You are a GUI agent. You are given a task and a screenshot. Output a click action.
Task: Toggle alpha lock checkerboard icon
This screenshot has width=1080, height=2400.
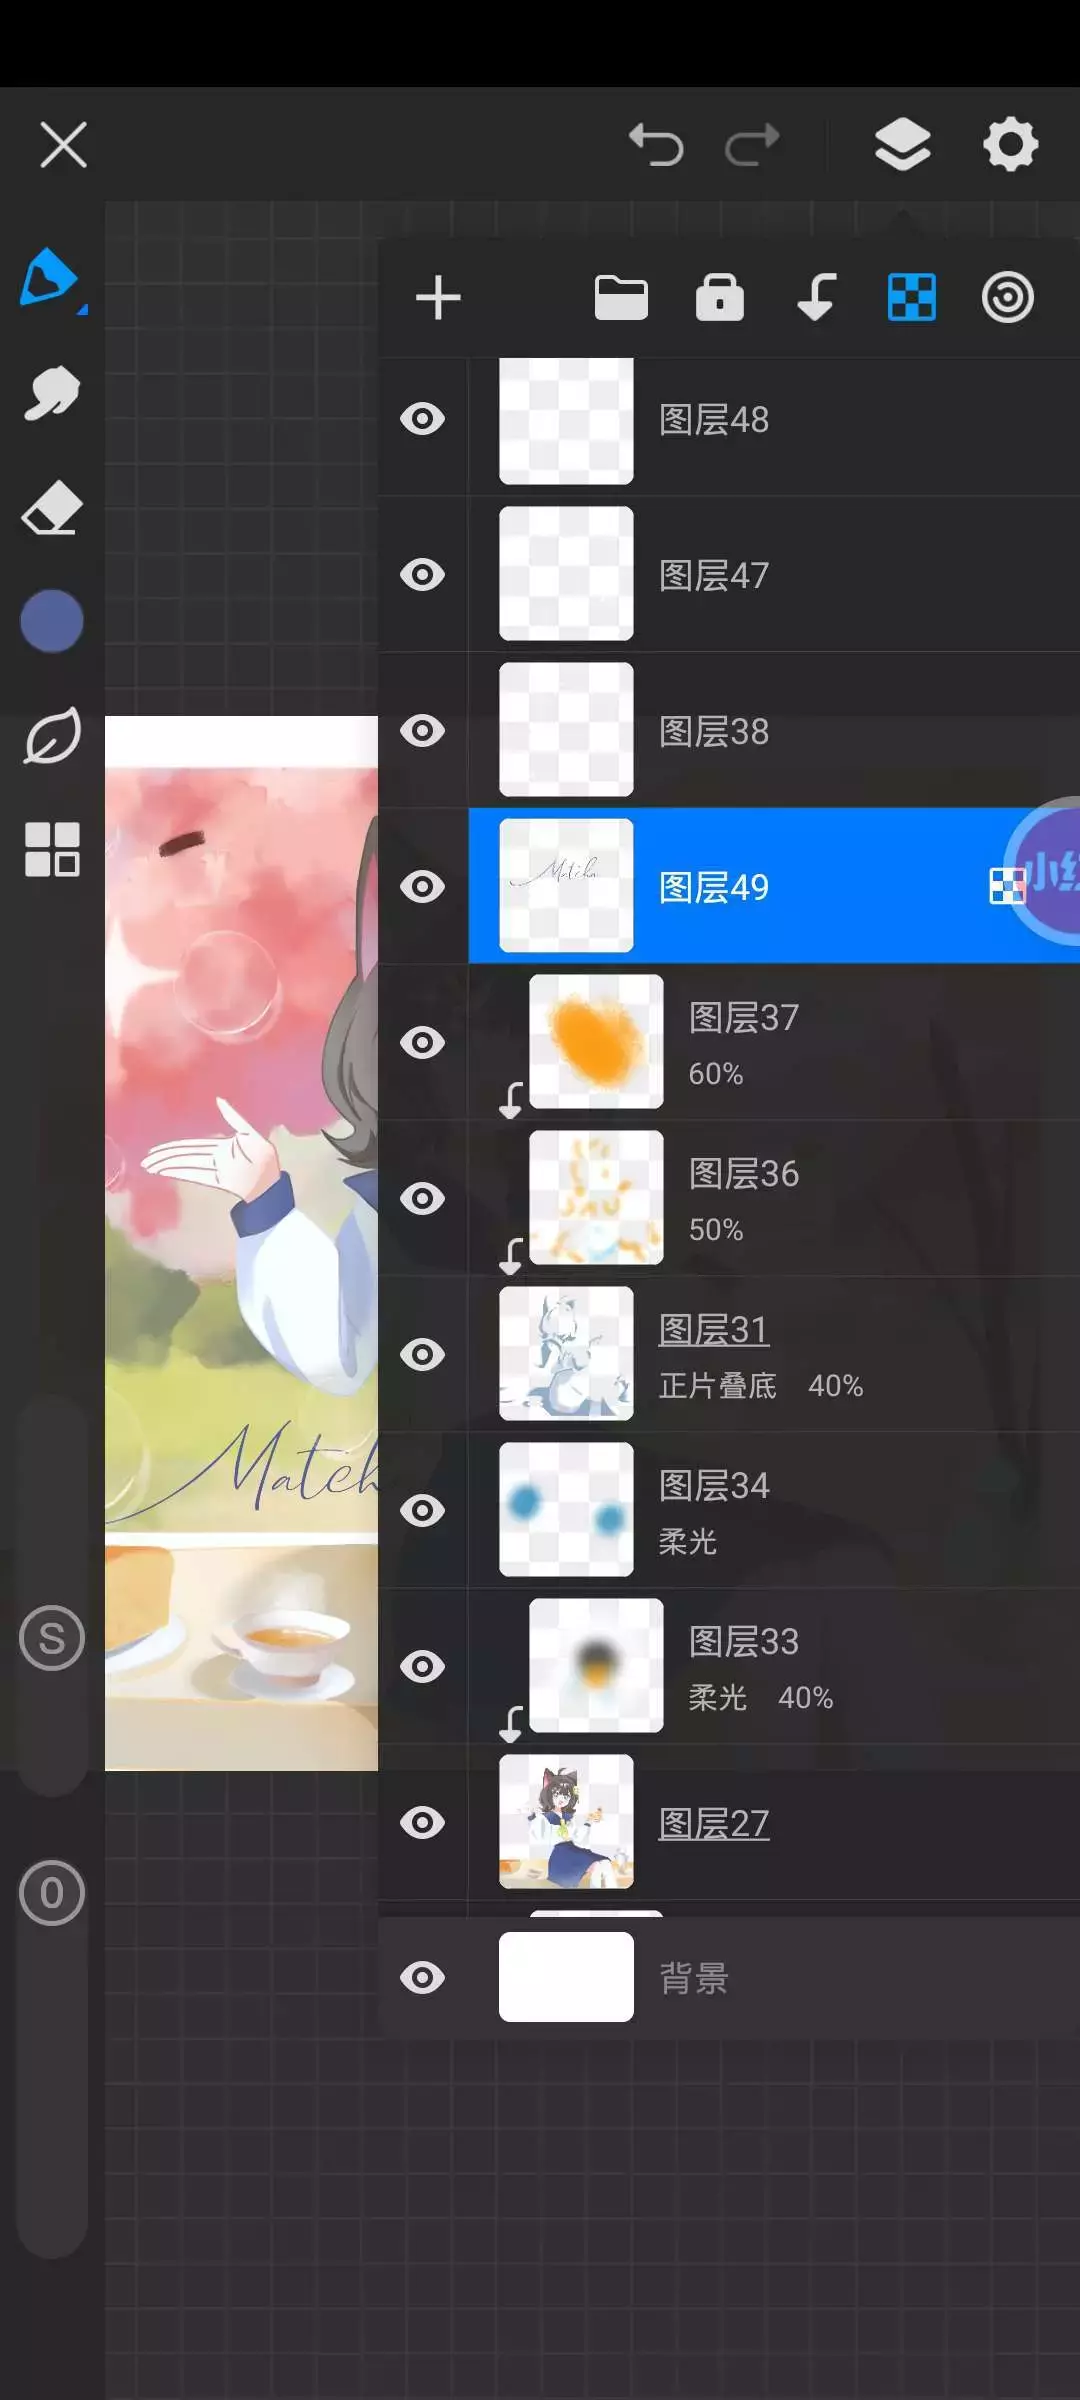912,298
